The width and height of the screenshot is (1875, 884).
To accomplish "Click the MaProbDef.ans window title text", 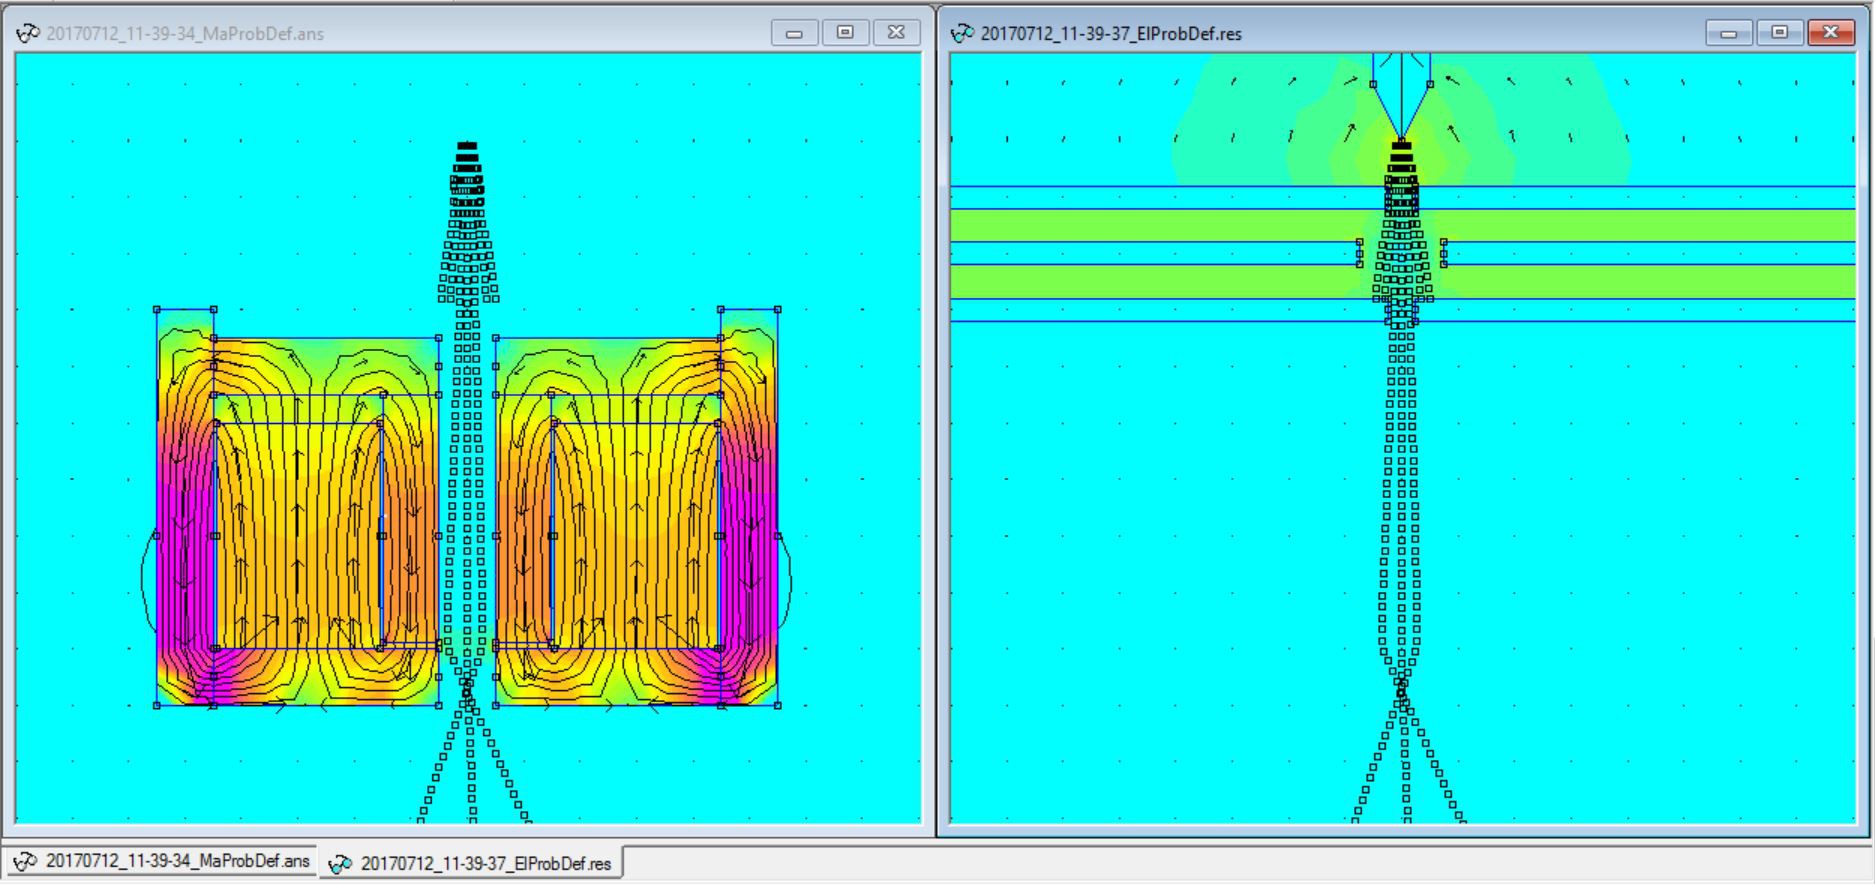I will [185, 34].
